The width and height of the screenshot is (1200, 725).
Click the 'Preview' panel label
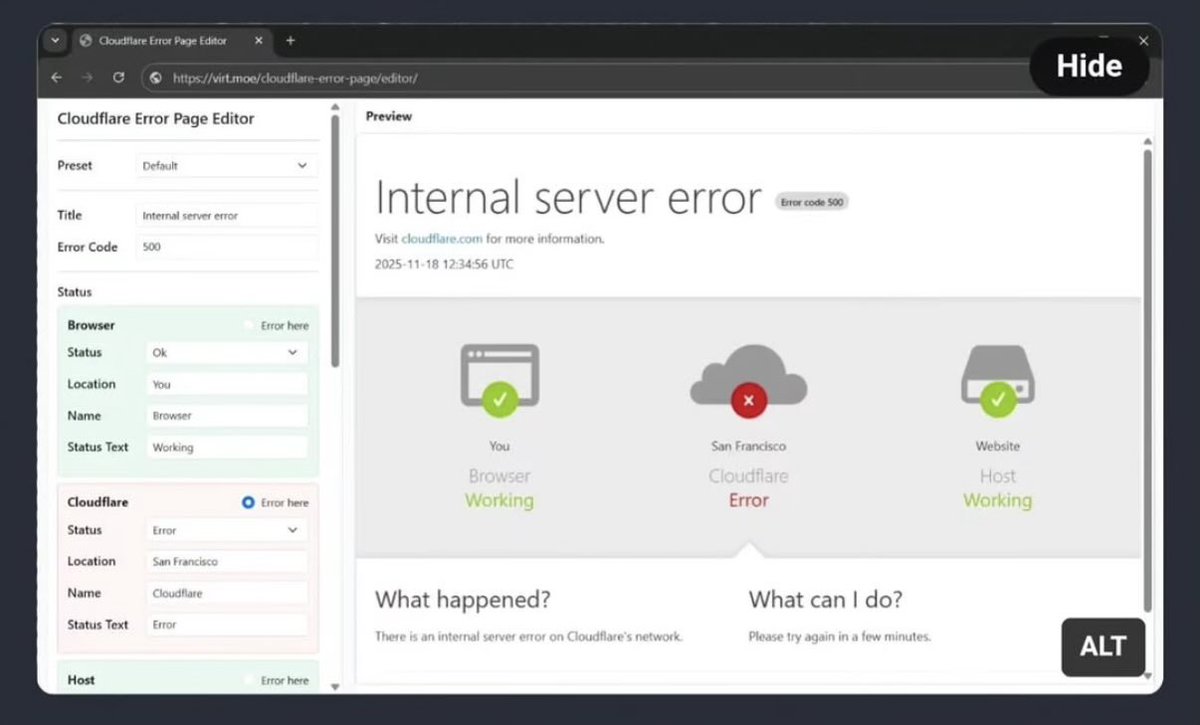388,116
